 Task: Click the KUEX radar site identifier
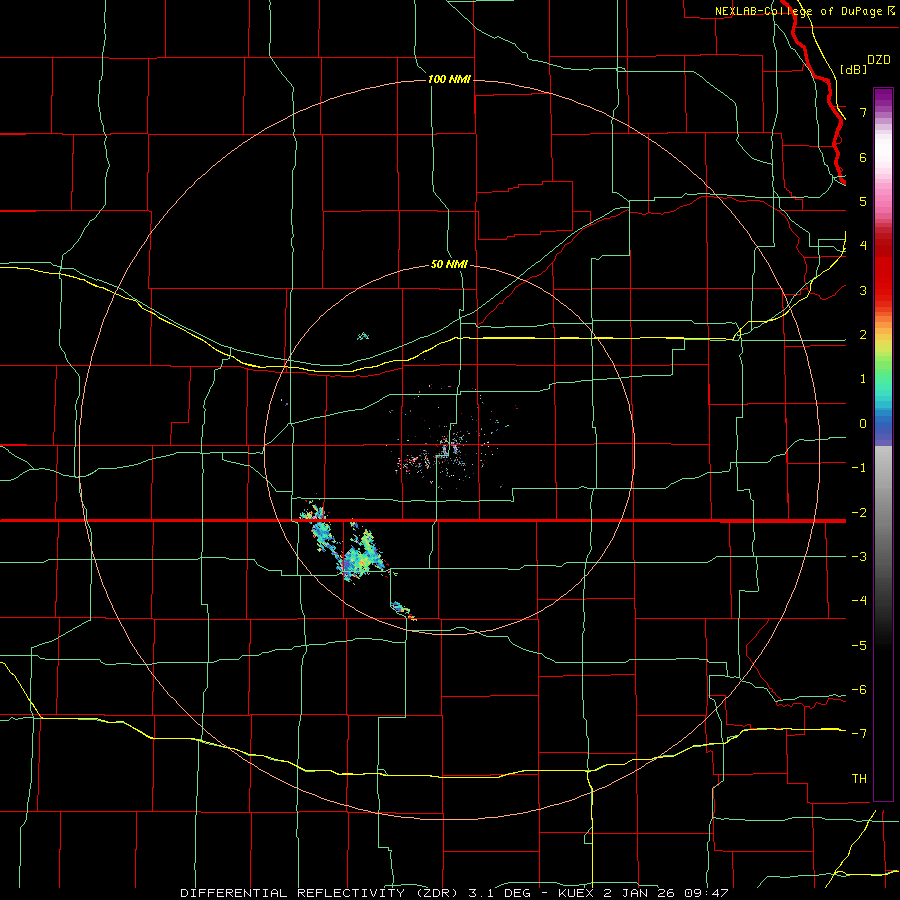pos(576,893)
